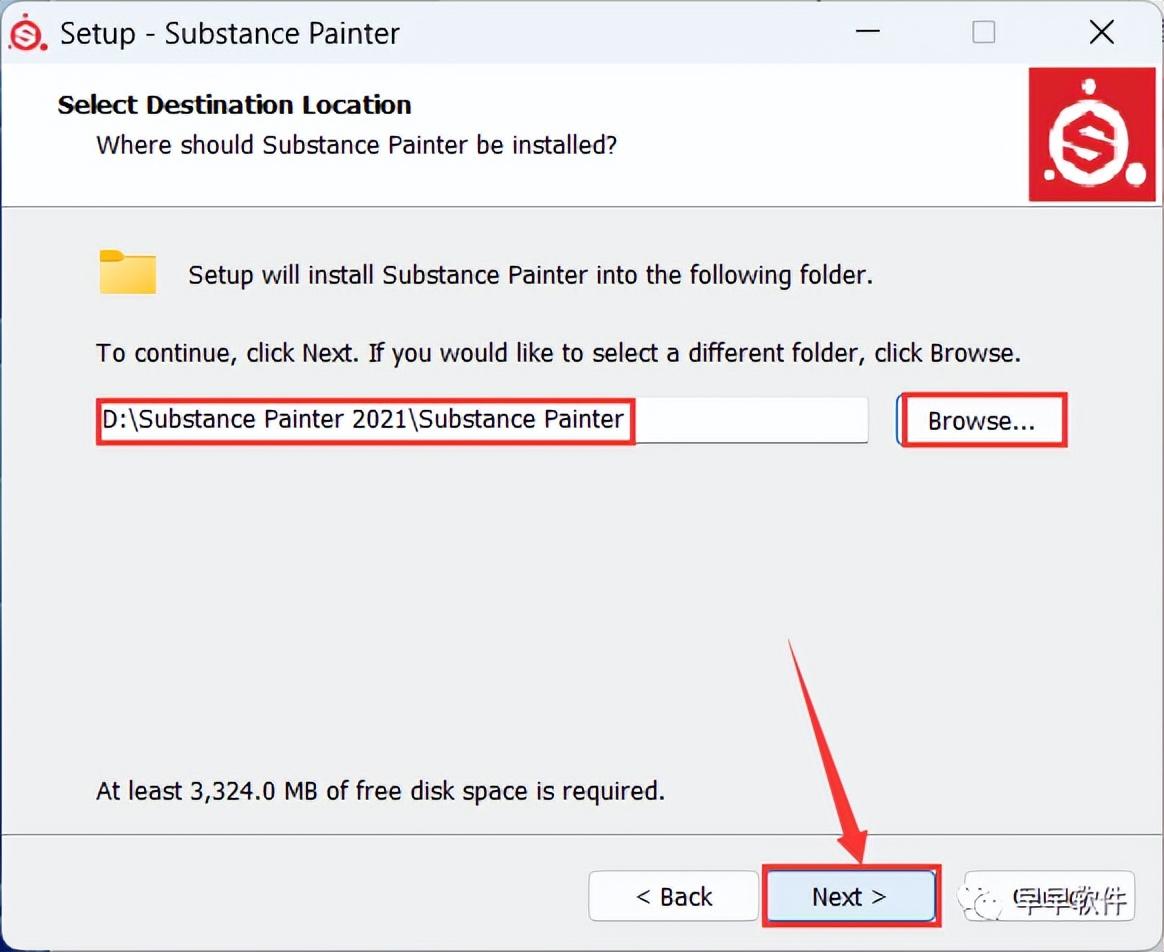
Task: Click "Where should Substance Painter be installed?" text
Action: (356, 145)
